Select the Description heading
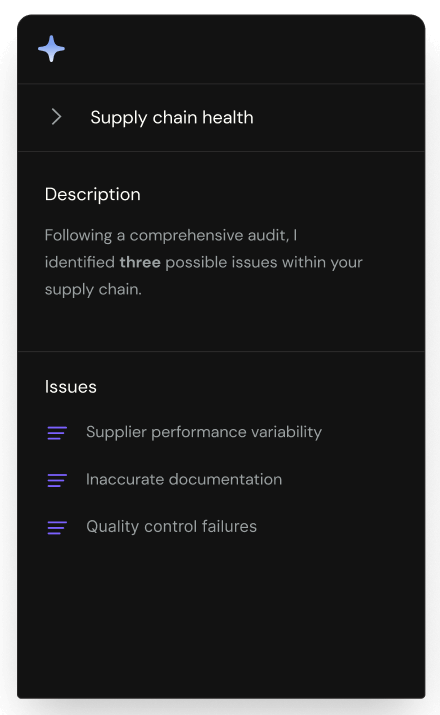This screenshot has width=440, height=715. 93,195
